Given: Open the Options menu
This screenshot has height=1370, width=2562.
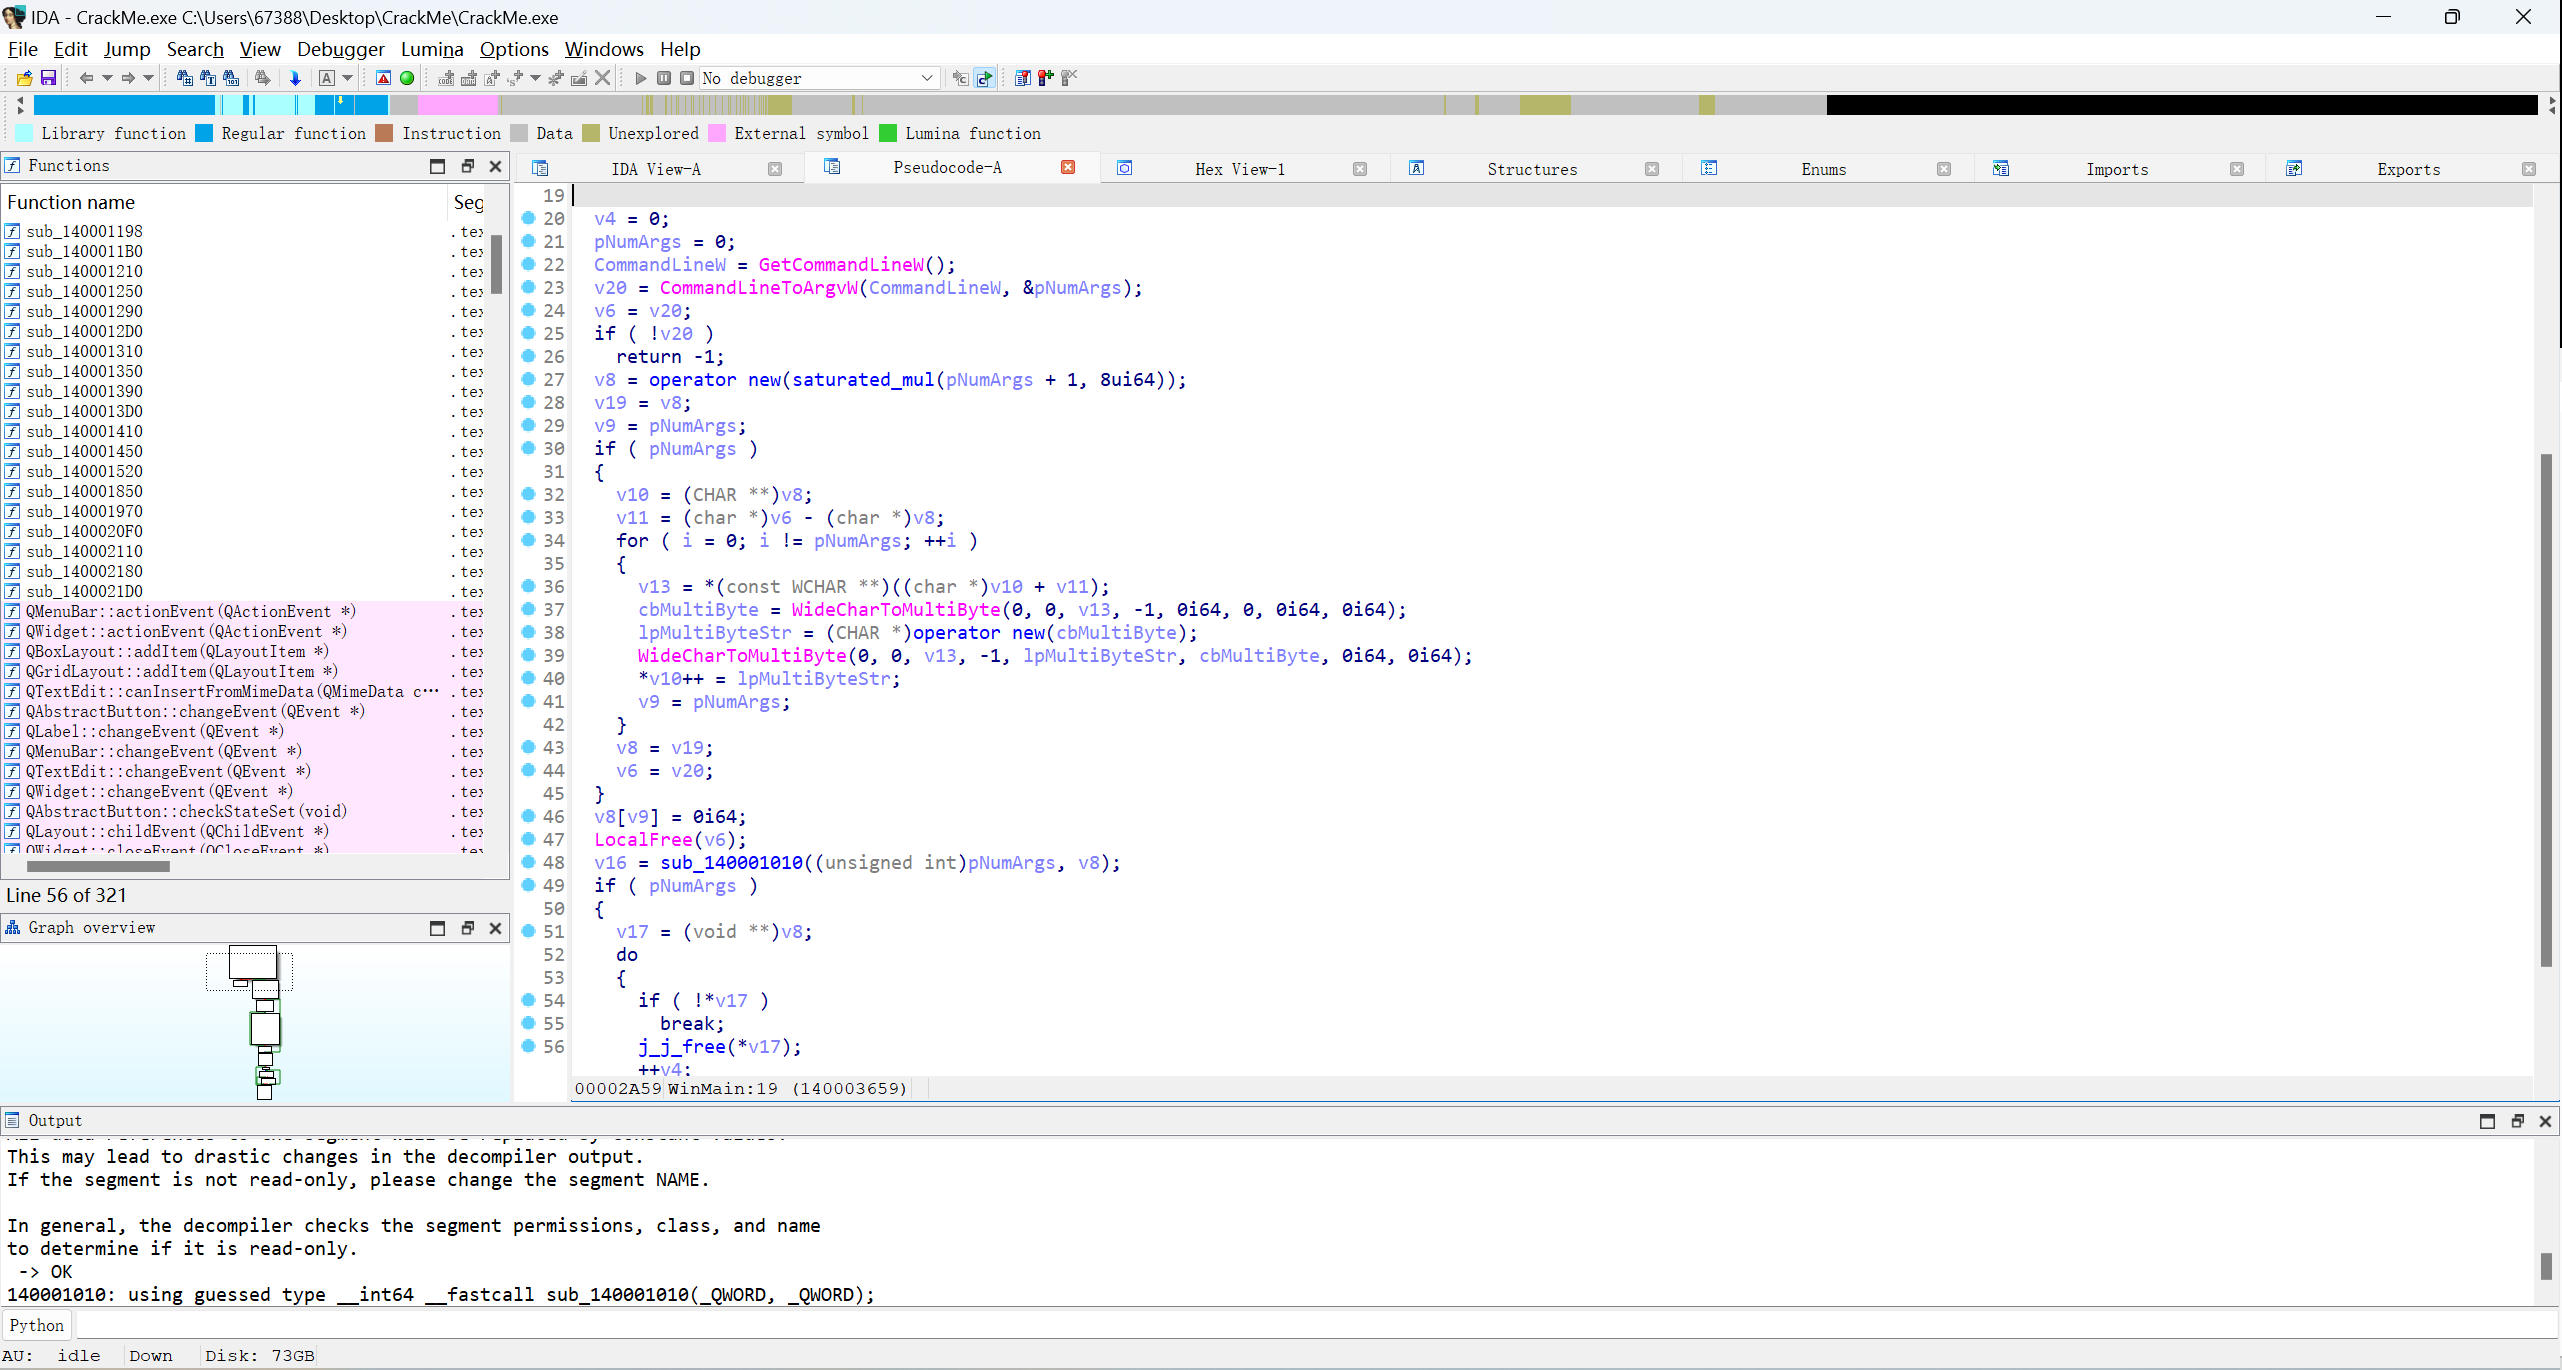Looking at the screenshot, I should 514,49.
